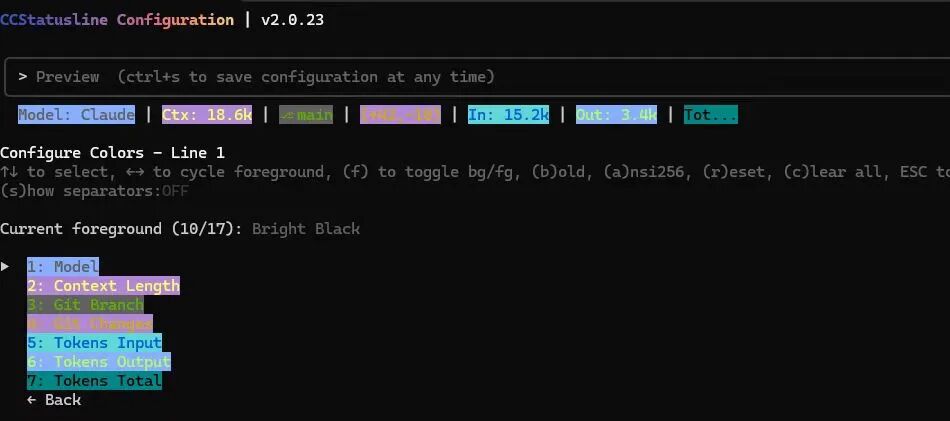This screenshot has width=950, height=421.
Task: Click the Ctx: 18.6k preview segment
Action: pos(207,115)
